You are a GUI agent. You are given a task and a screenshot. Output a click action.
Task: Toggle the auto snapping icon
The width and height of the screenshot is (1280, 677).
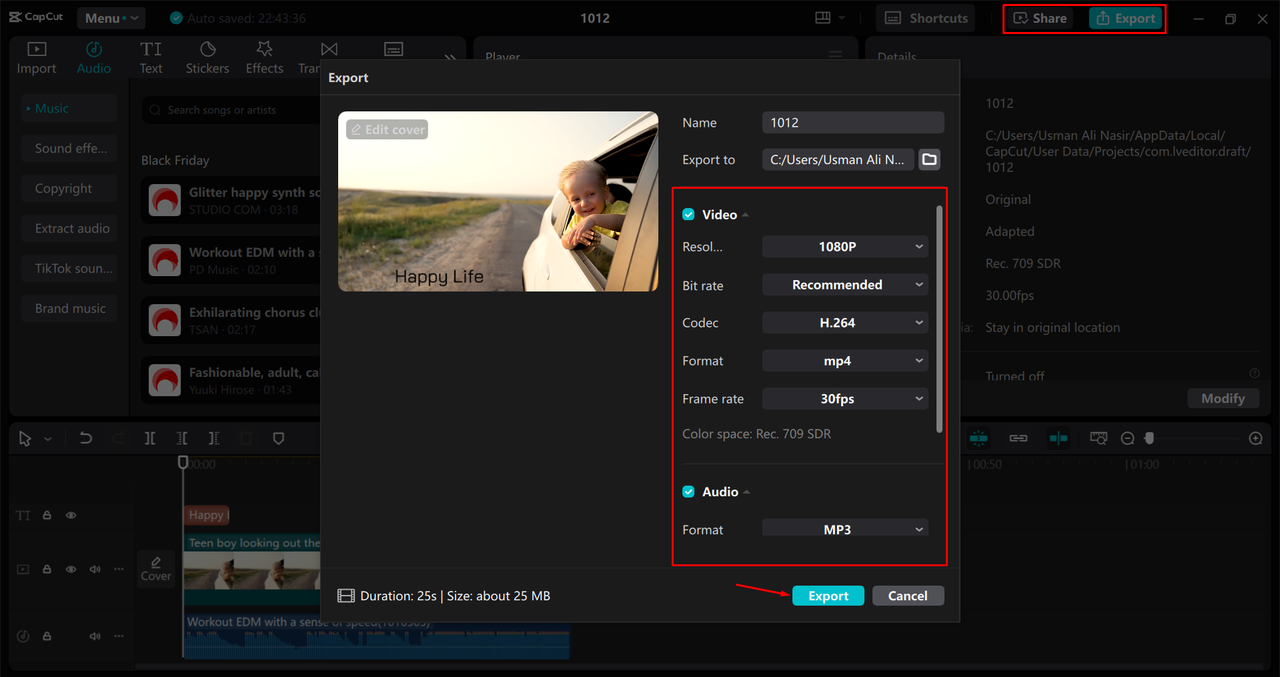pos(1058,438)
